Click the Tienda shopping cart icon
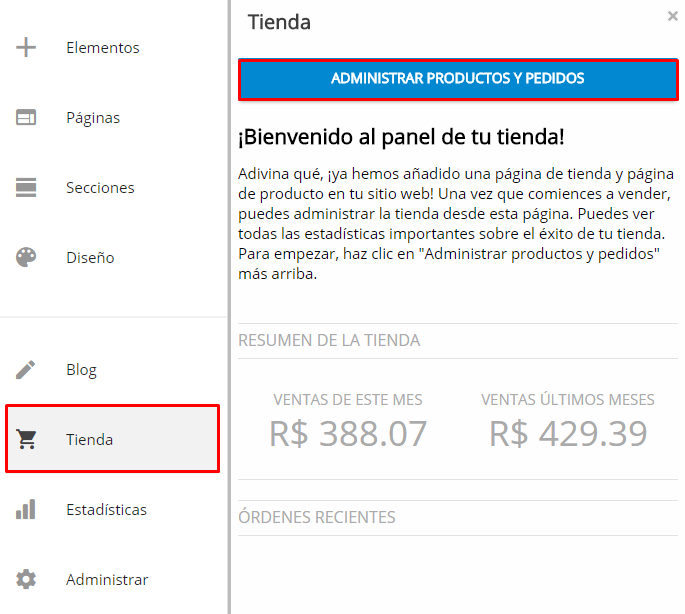Image resolution: width=685 pixels, height=614 pixels. [x=26, y=439]
